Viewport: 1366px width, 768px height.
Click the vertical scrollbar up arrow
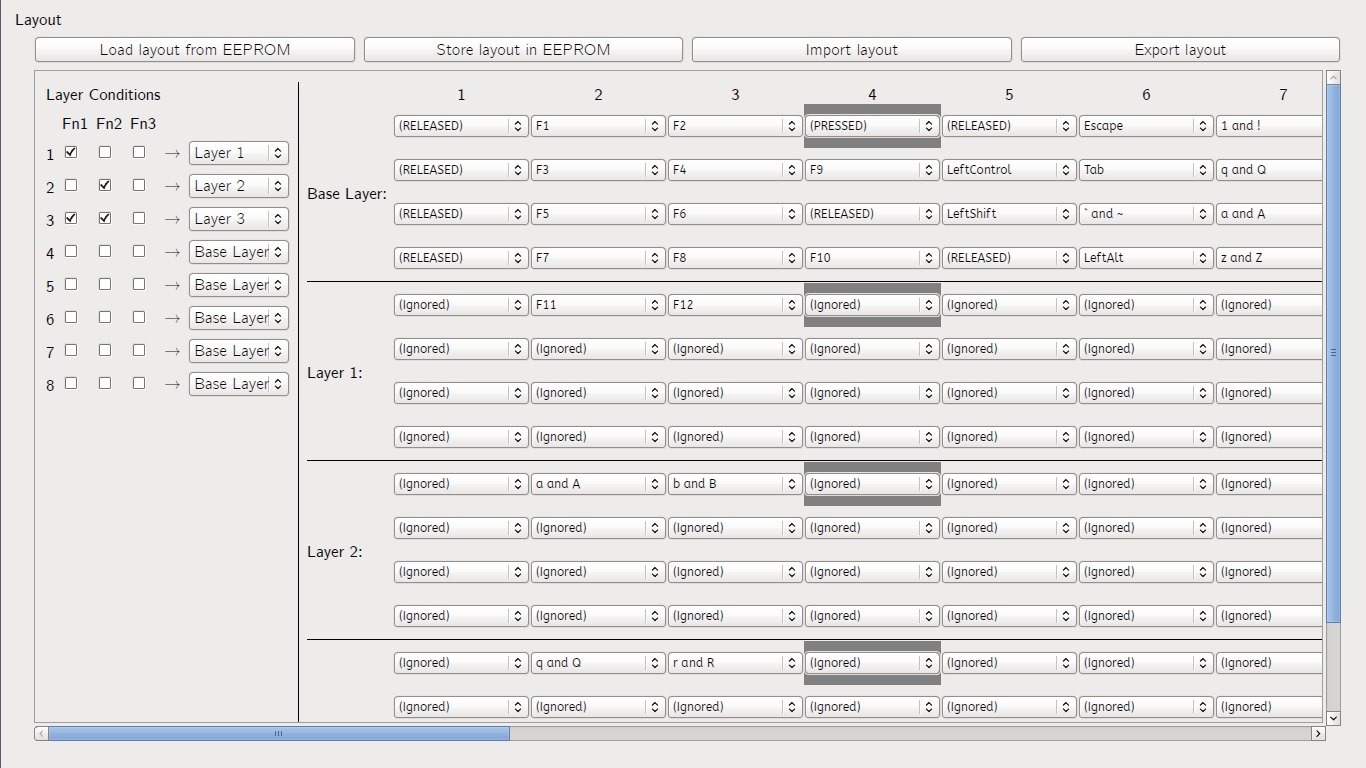(x=1333, y=78)
